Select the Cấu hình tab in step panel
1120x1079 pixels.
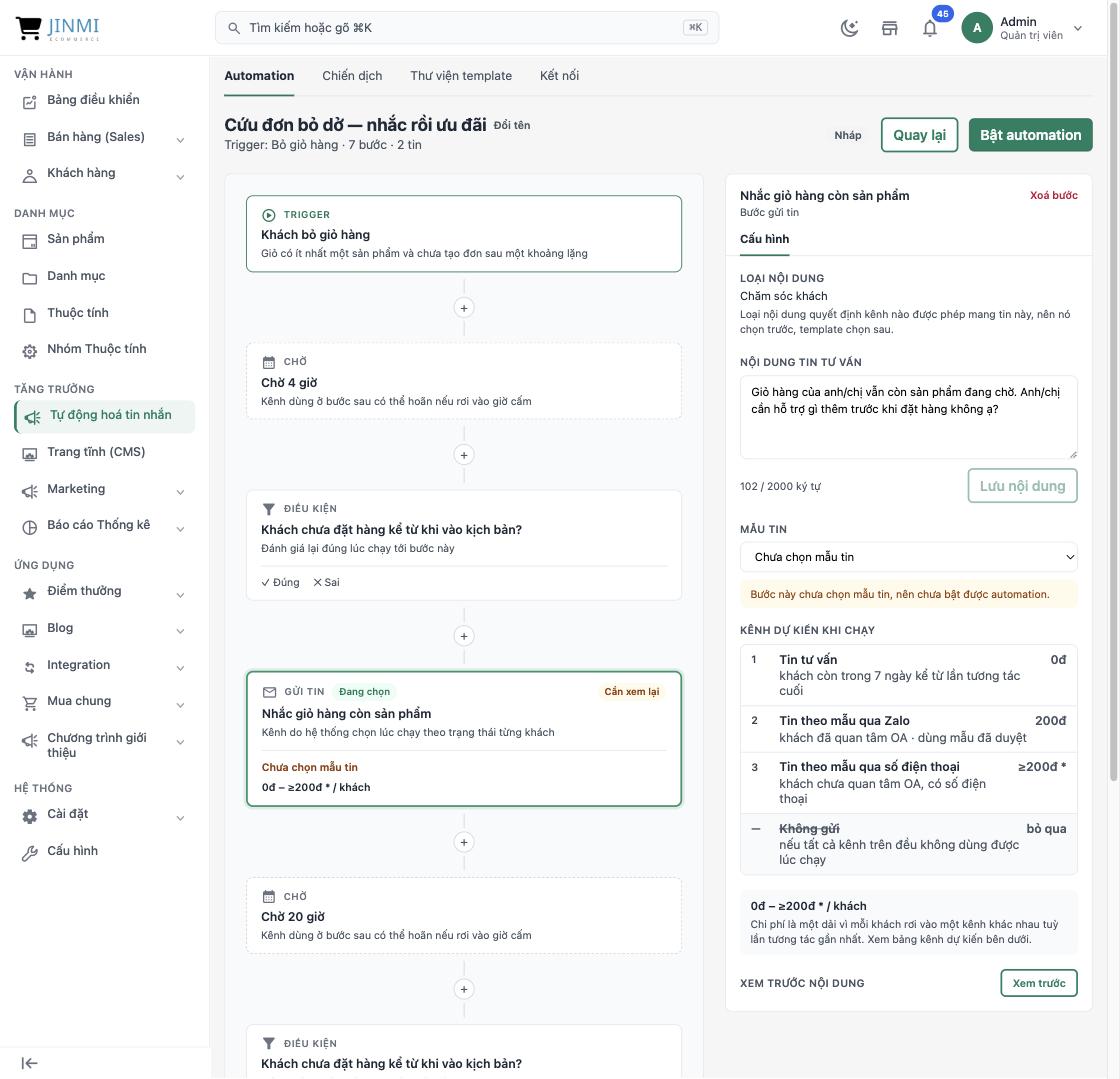pyautogui.click(x=764, y=239)
